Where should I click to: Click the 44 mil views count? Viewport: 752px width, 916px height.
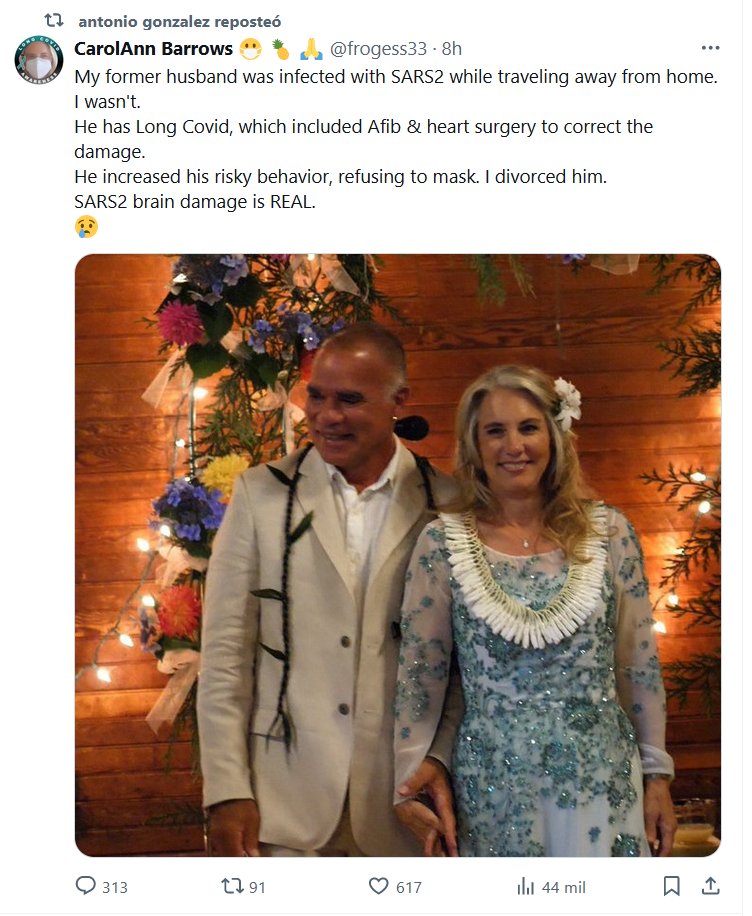564,887
